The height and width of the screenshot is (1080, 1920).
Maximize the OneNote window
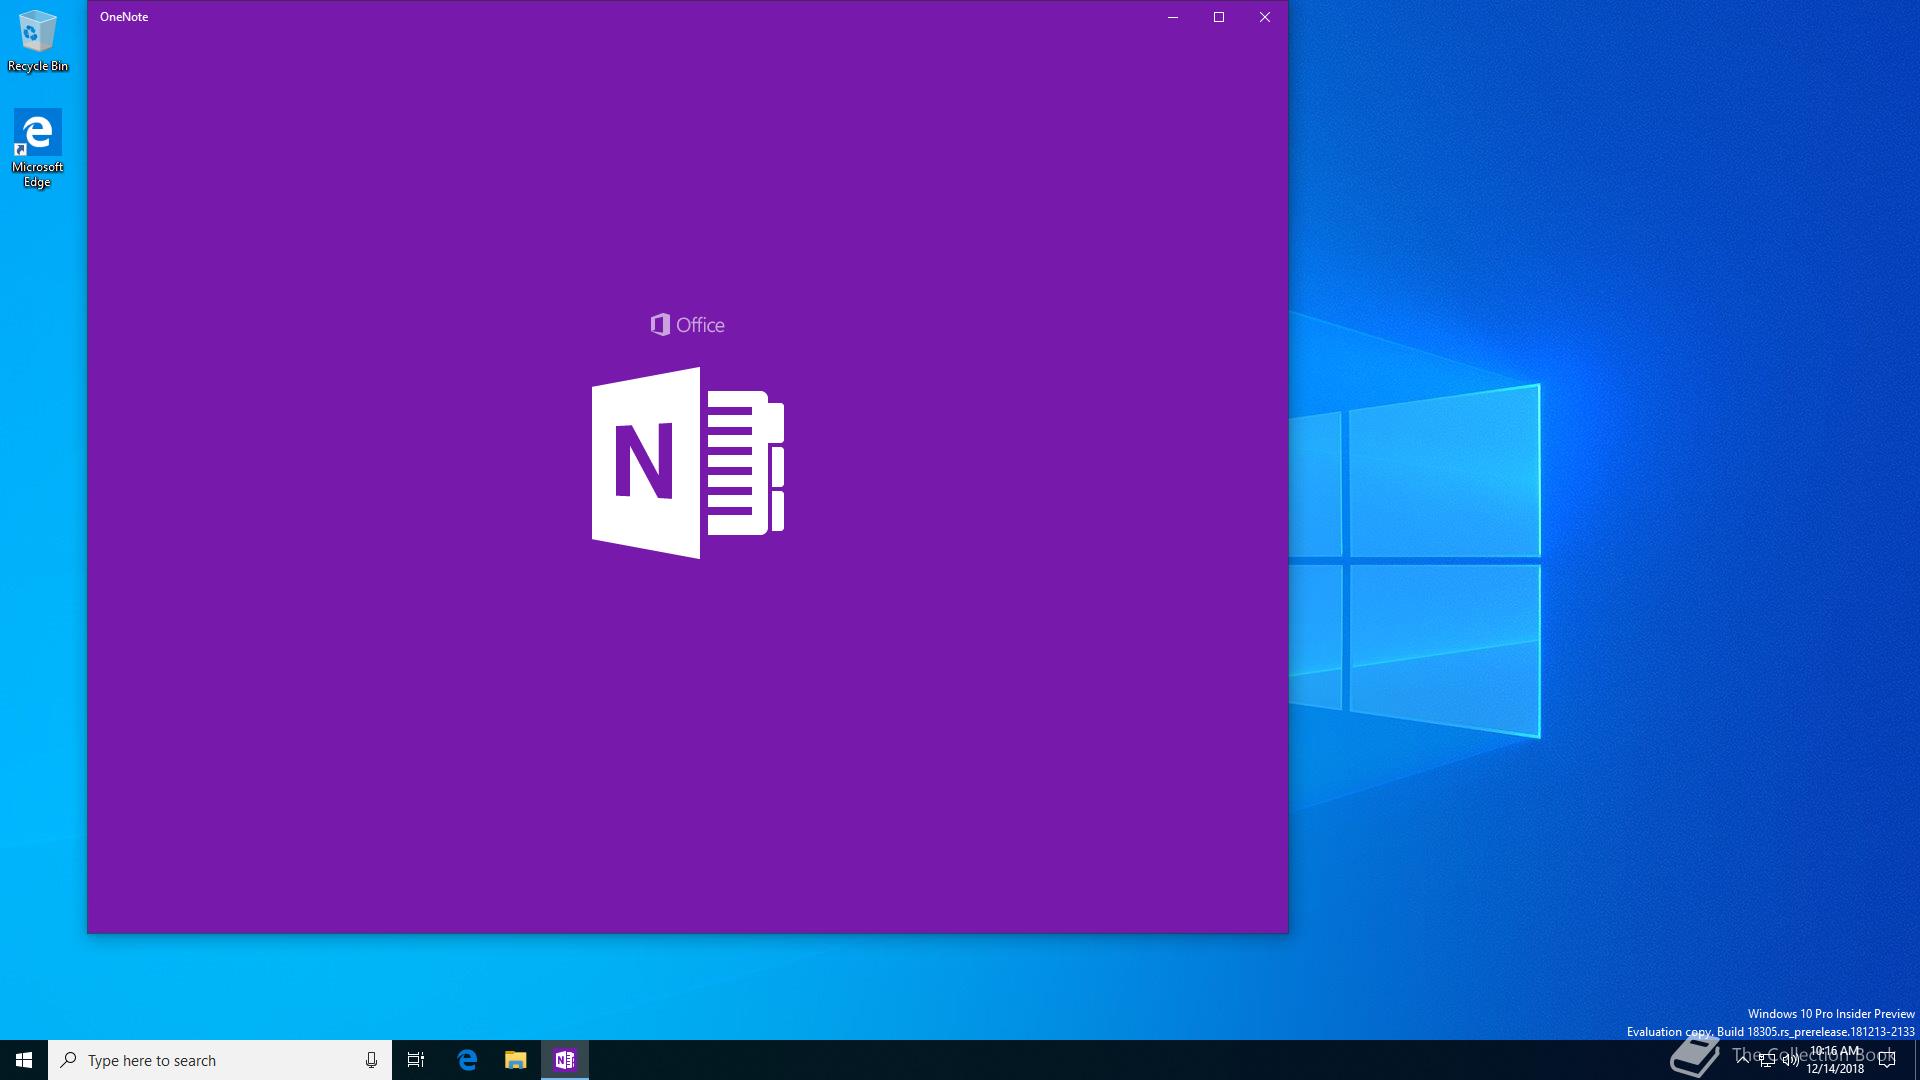pyautogui.click(x=1219, y=17)
